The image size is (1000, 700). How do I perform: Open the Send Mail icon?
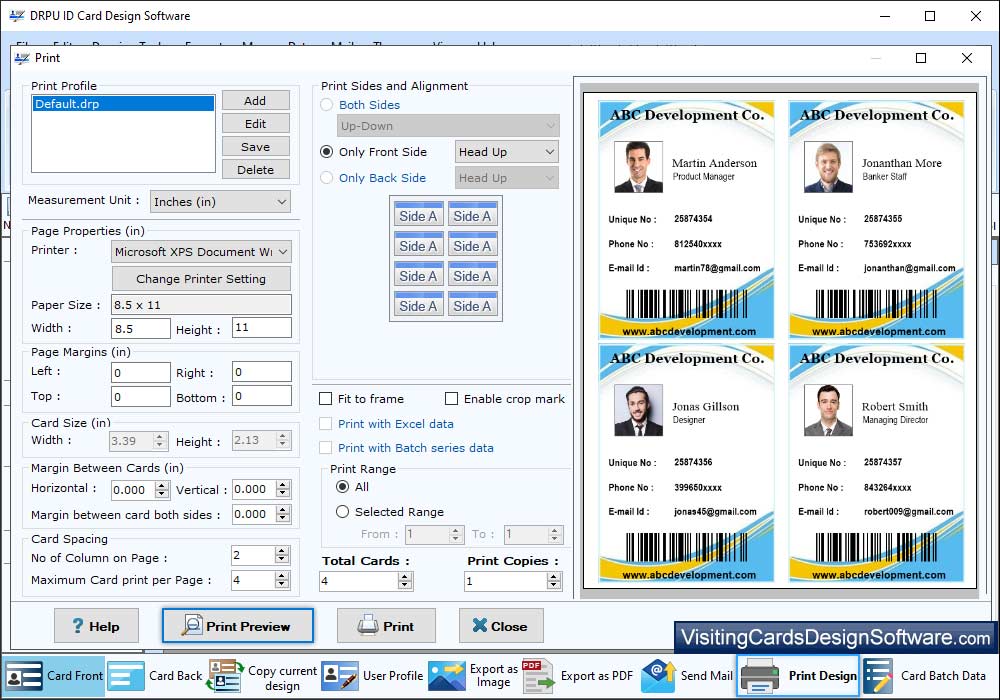[658, 676]
